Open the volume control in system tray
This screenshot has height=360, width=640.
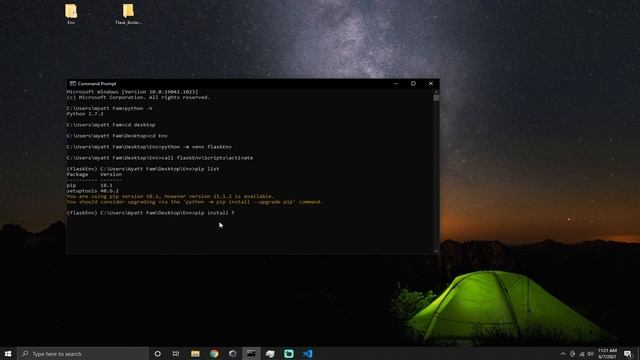click(590, 353)
